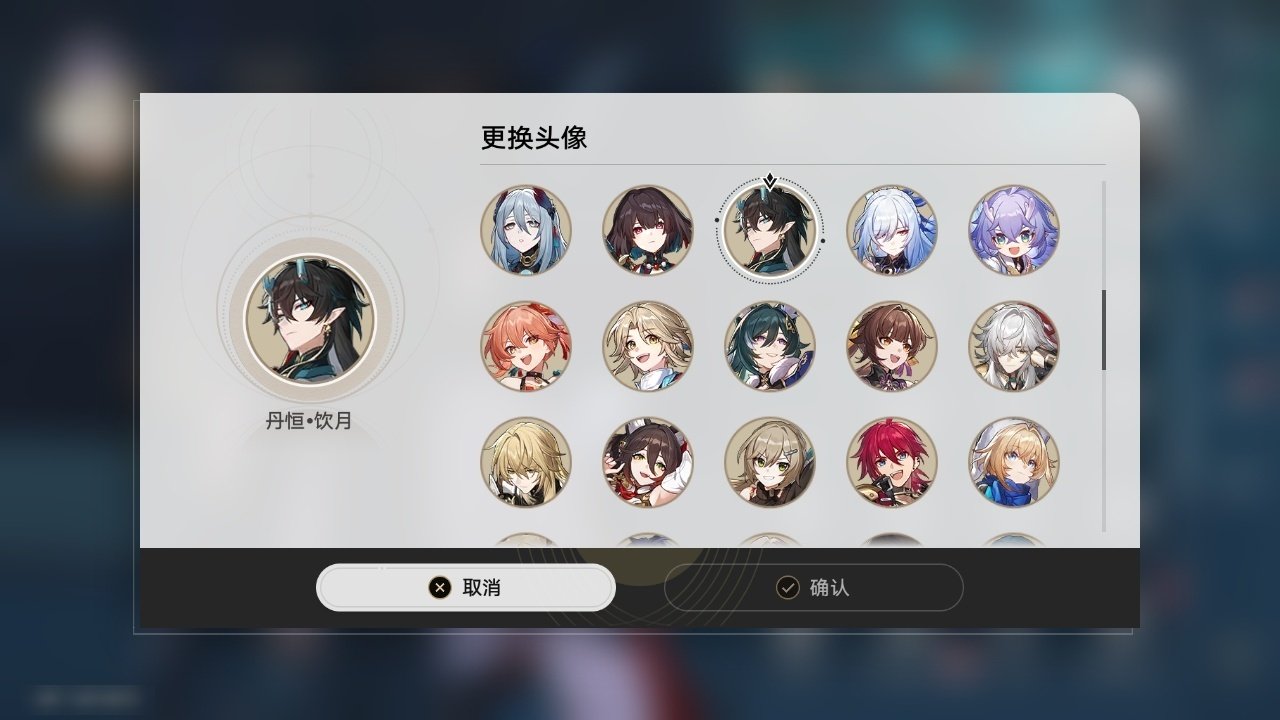Select the highlighted Dan Heng Imbibitor Lunae avatar
Screen dimensions: 1280x720
(x=770, y=230)
